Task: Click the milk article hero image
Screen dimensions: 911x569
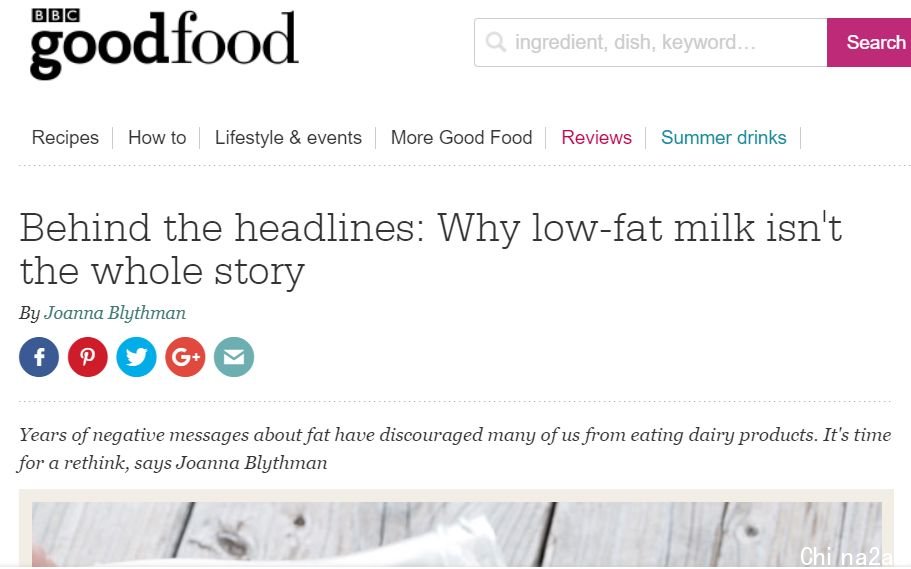Action: click(x=457, y=534)
